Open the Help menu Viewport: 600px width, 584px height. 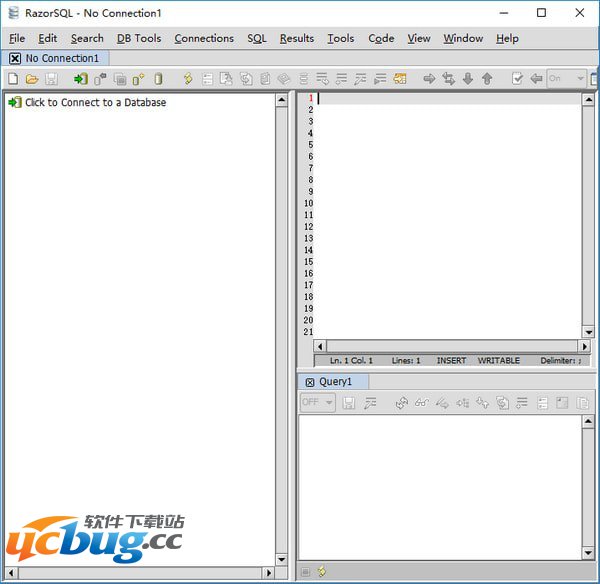point(507,38)
